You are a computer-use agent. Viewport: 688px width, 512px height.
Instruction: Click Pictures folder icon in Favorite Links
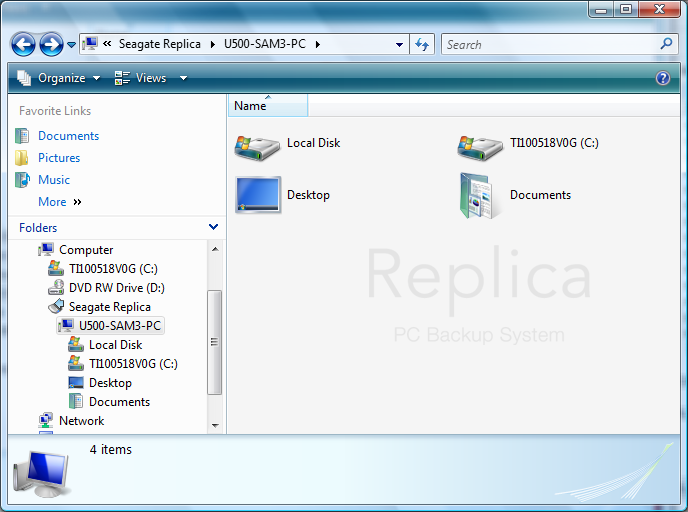pos(22,158)
